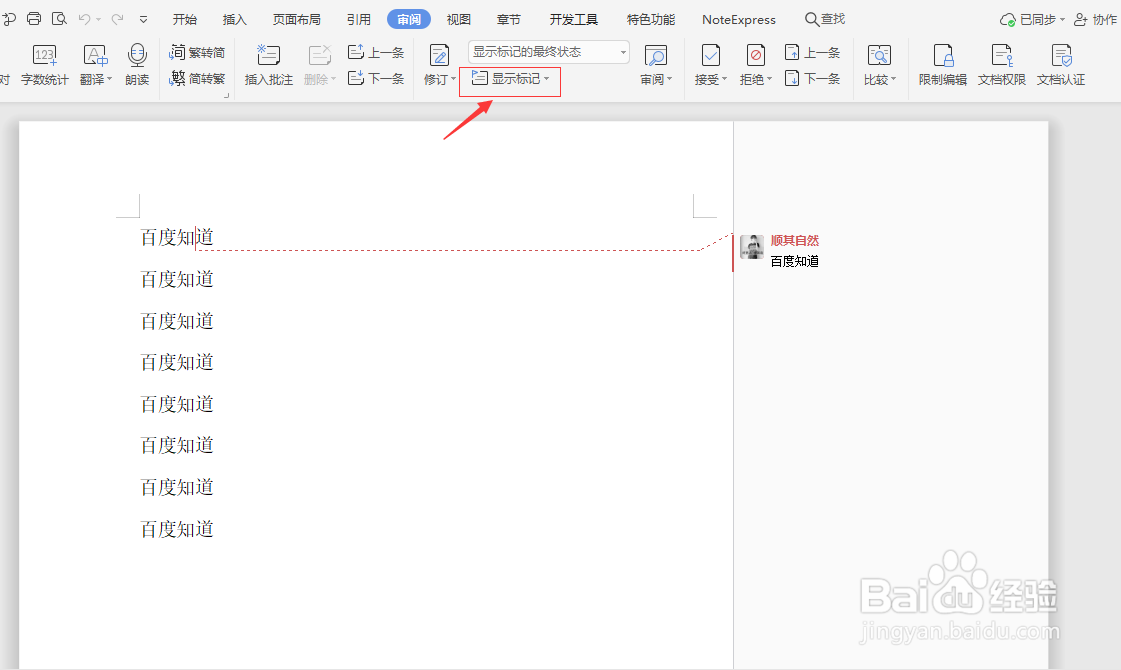Go to previous comment (上一条) beside Insert Comment
The width and height of the screenshot is (1121, 670).
point(376,52)
